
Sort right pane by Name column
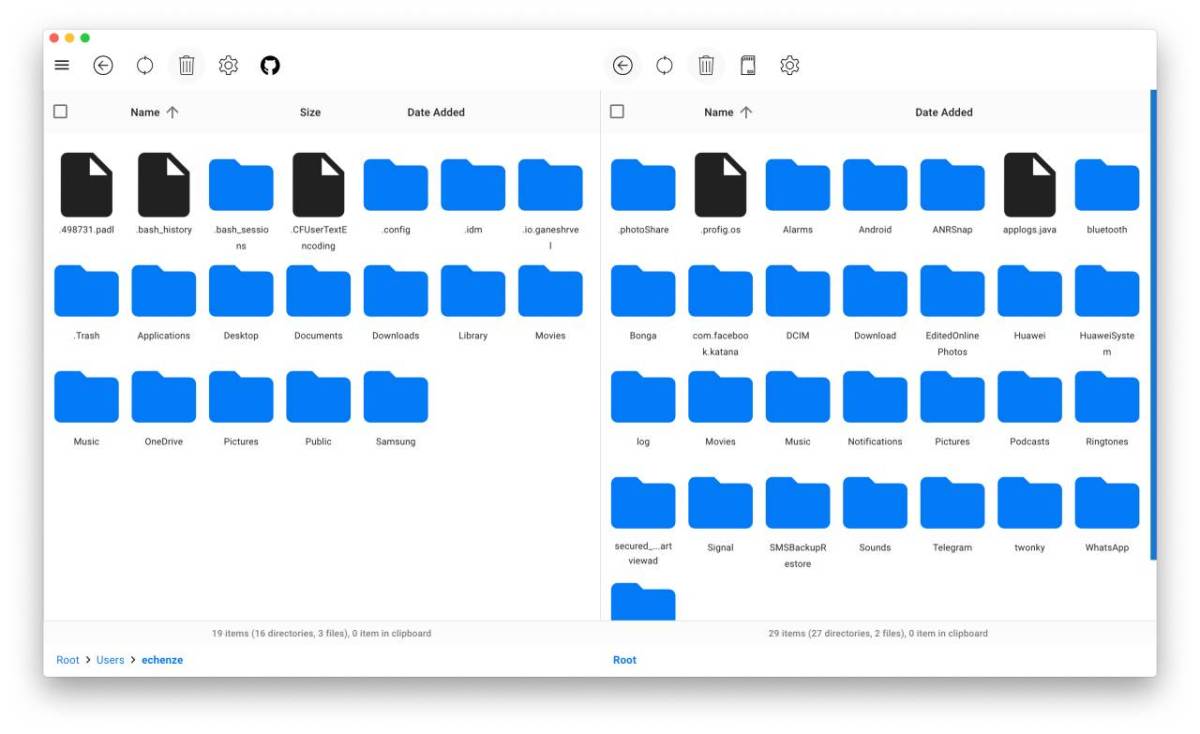tap(728, 112)
